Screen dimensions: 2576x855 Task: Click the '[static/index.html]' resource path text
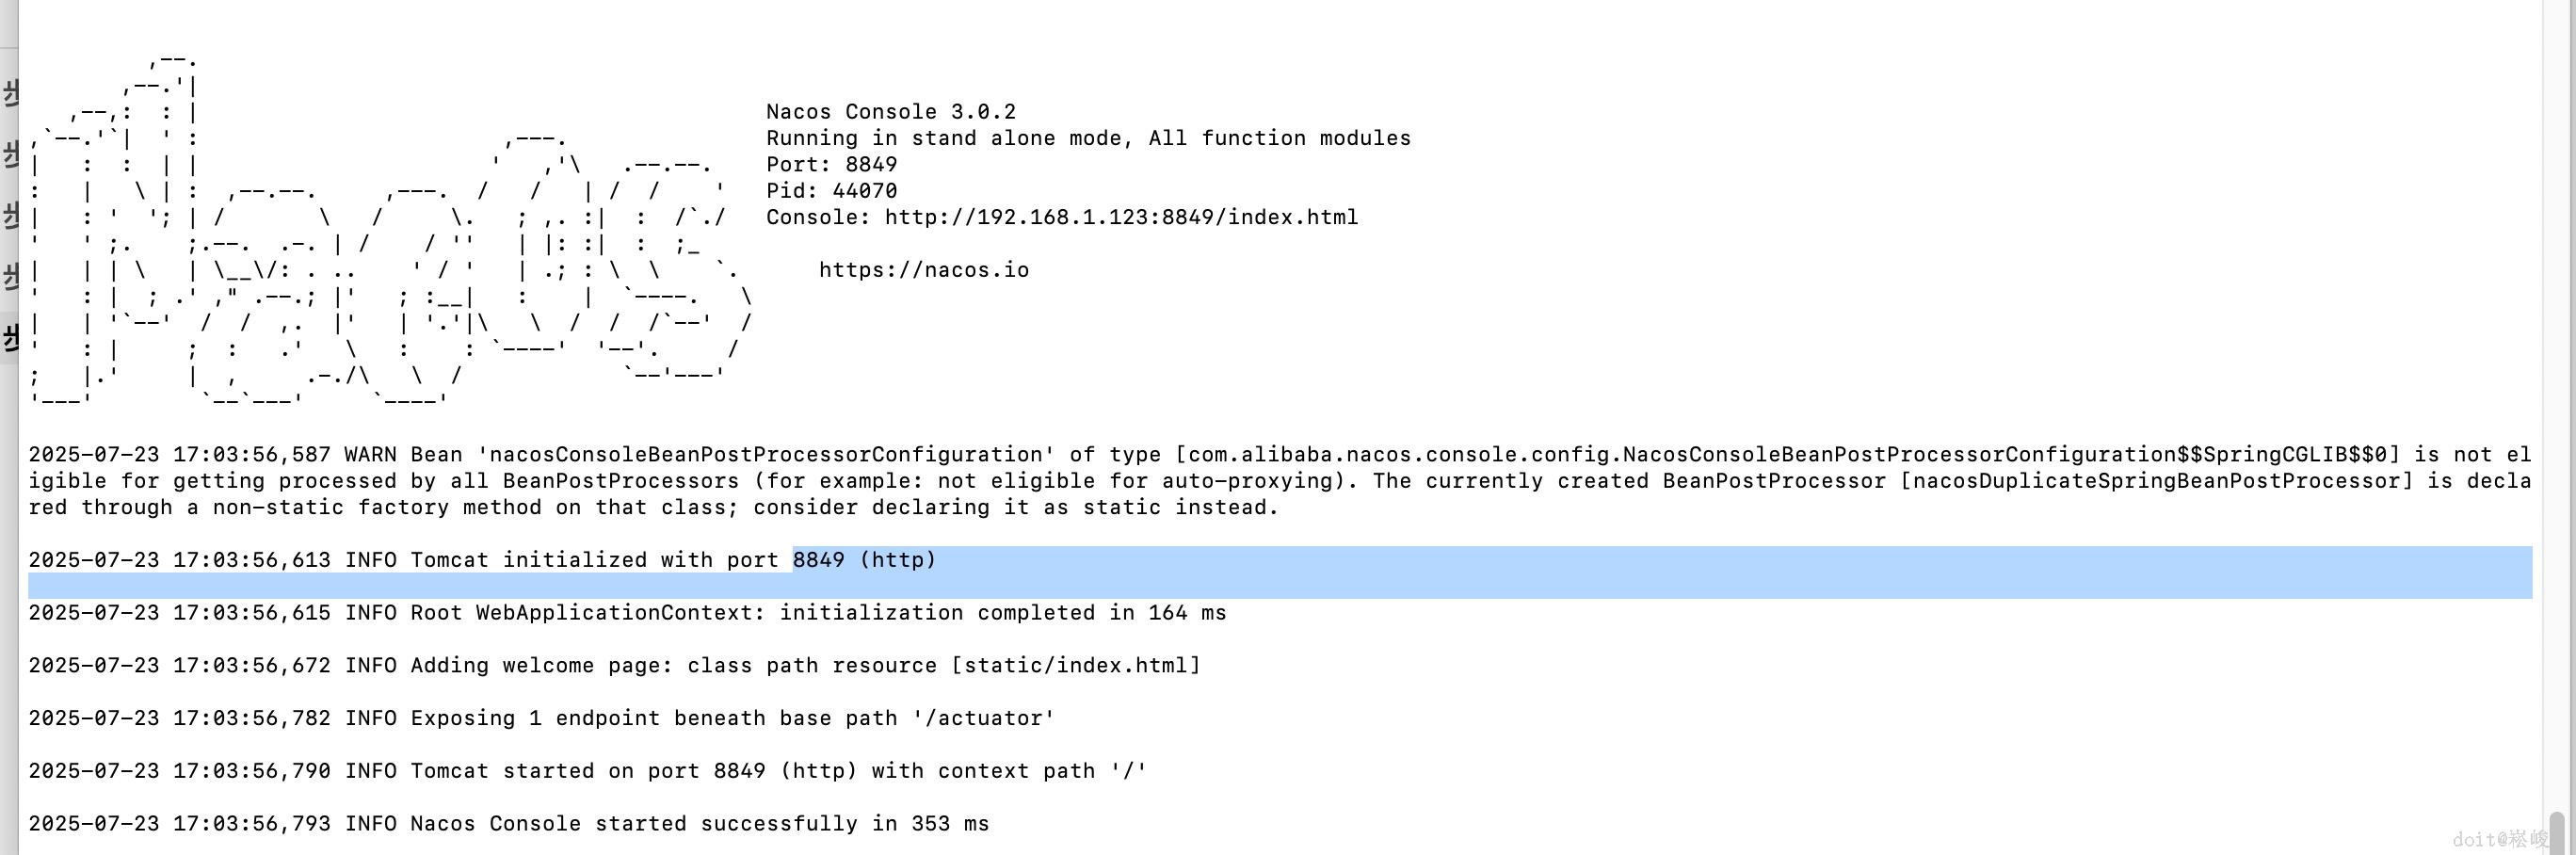[1075, 666]
